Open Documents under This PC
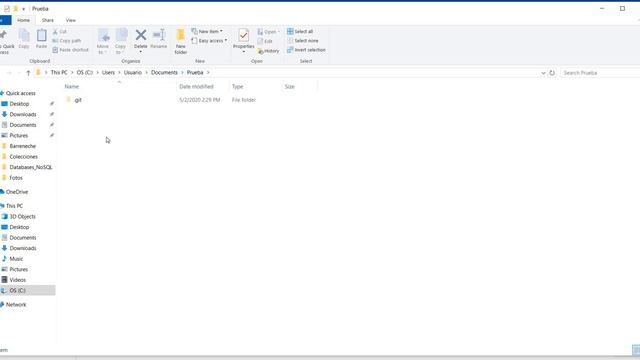 coord(23,238)
